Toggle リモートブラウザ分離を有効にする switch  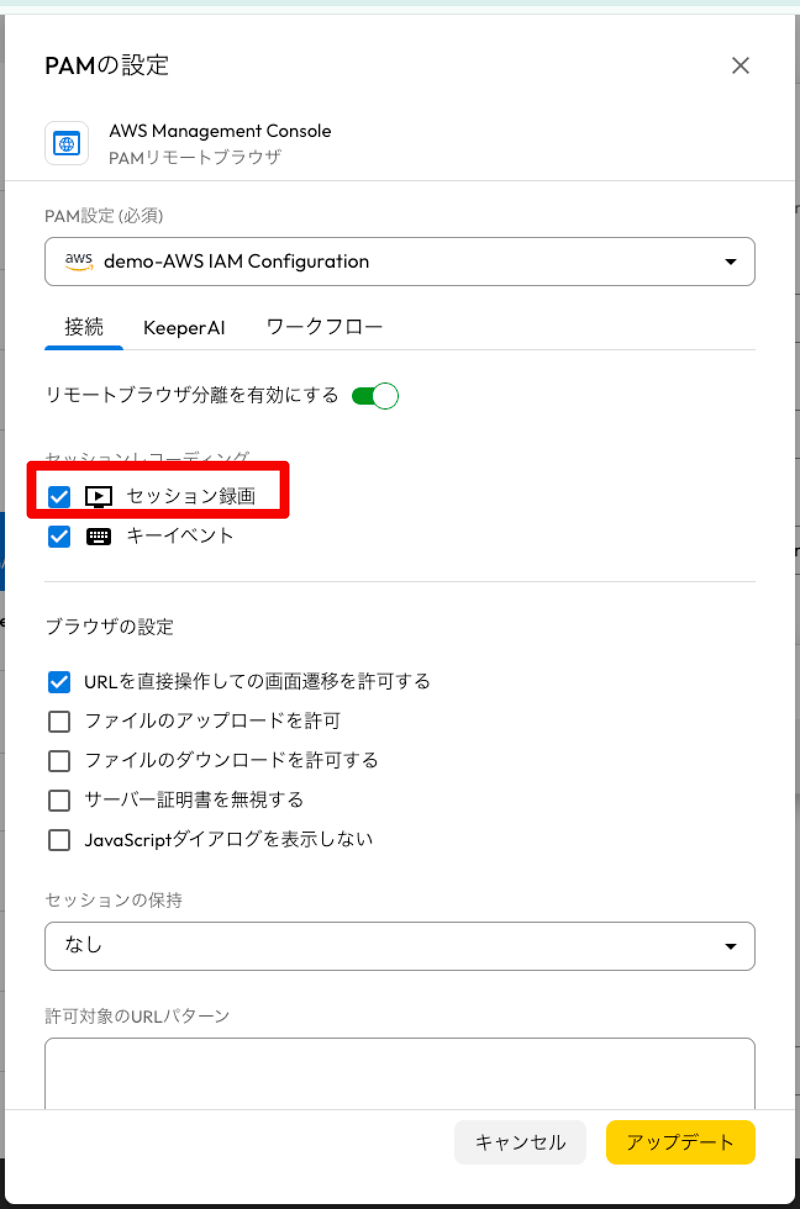click(375, 396)
